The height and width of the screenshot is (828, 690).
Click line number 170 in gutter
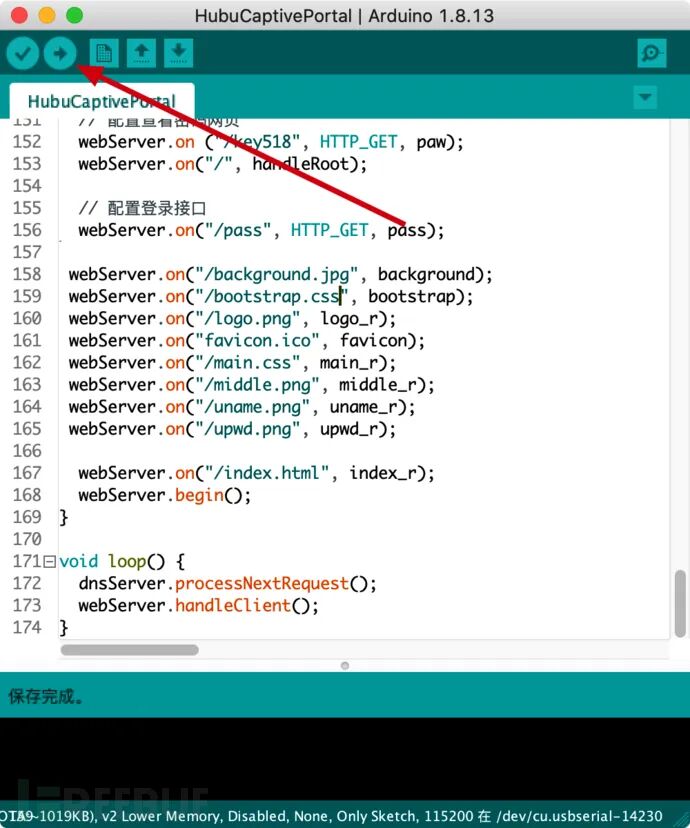coord(27,539)
